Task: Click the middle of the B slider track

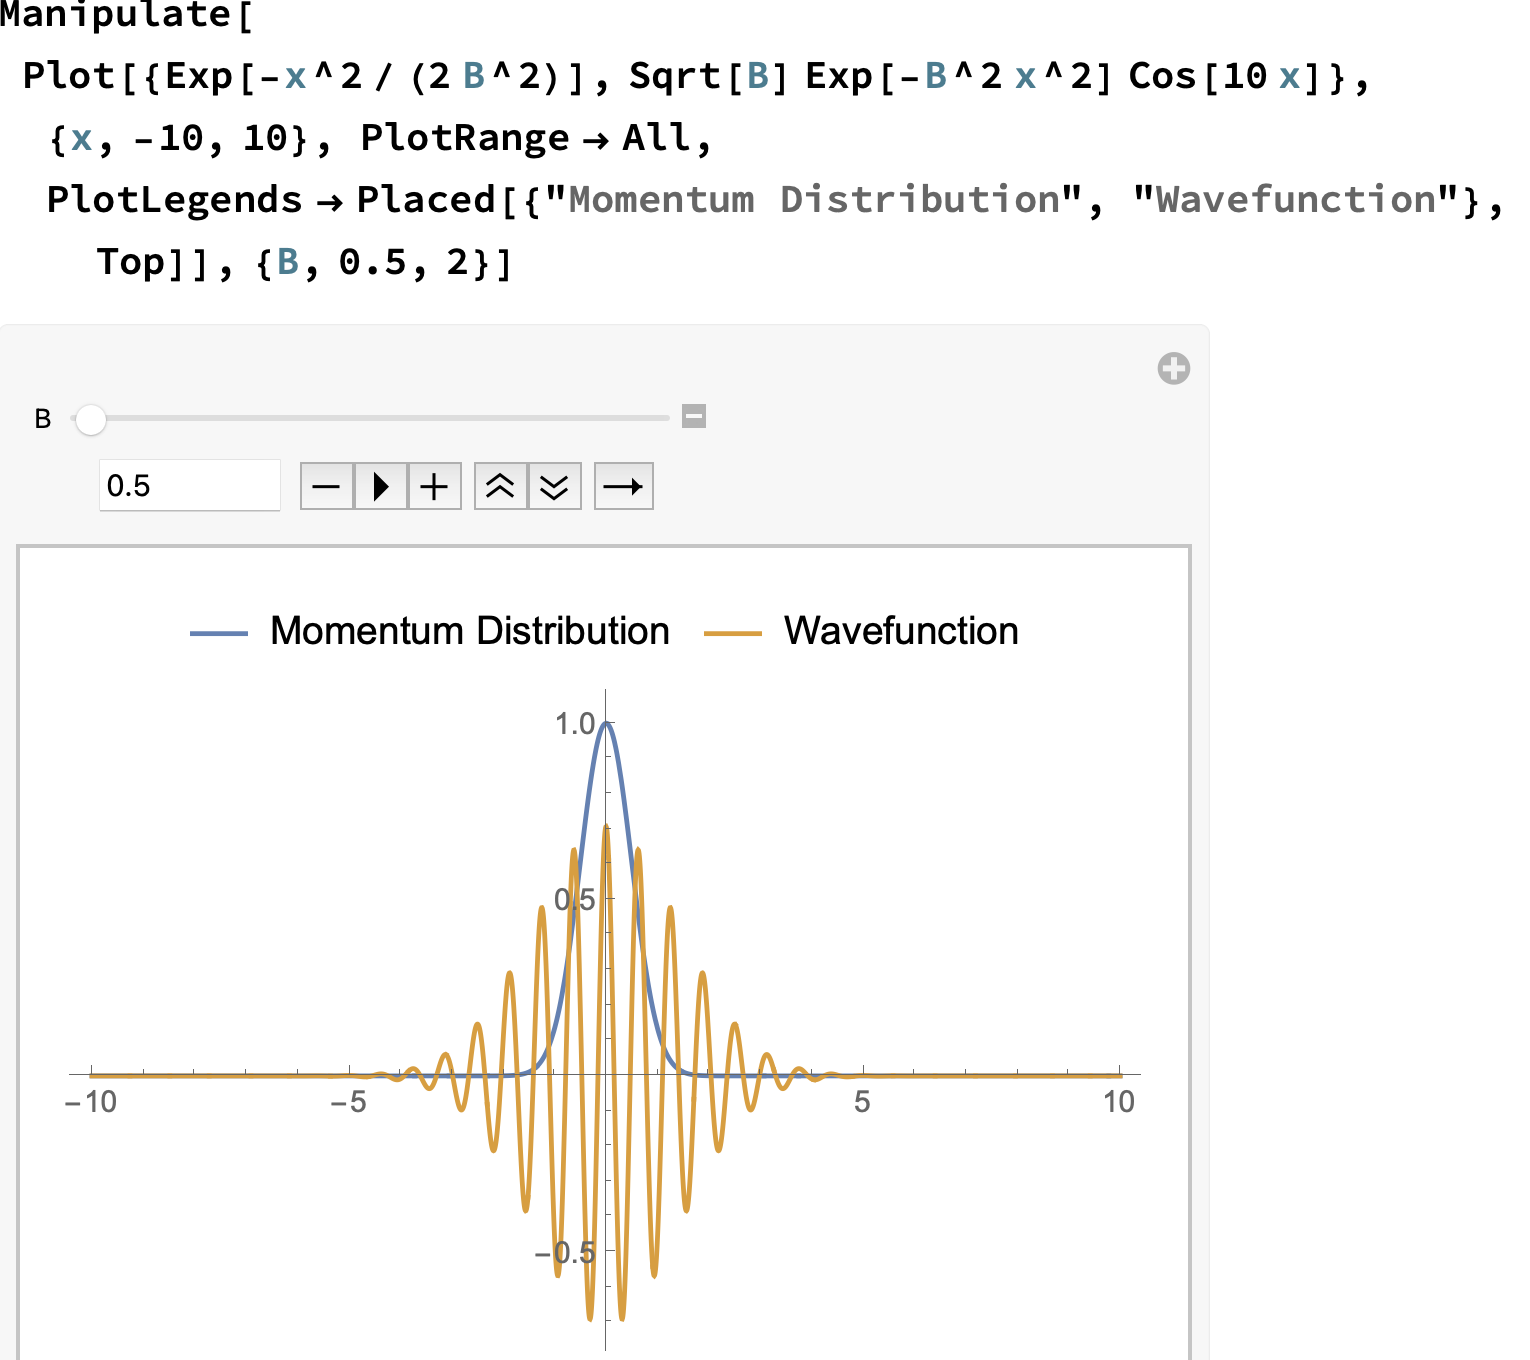Action: (380, 418)
